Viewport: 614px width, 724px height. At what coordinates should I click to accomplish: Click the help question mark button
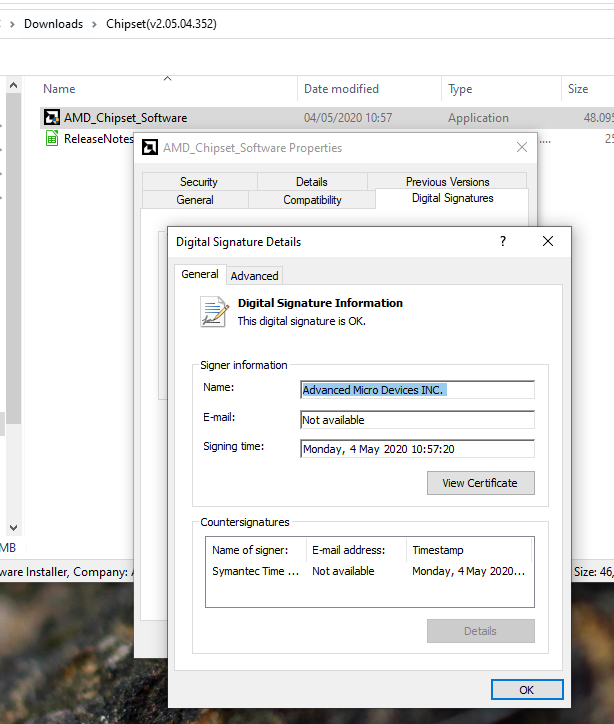point(503,241)
